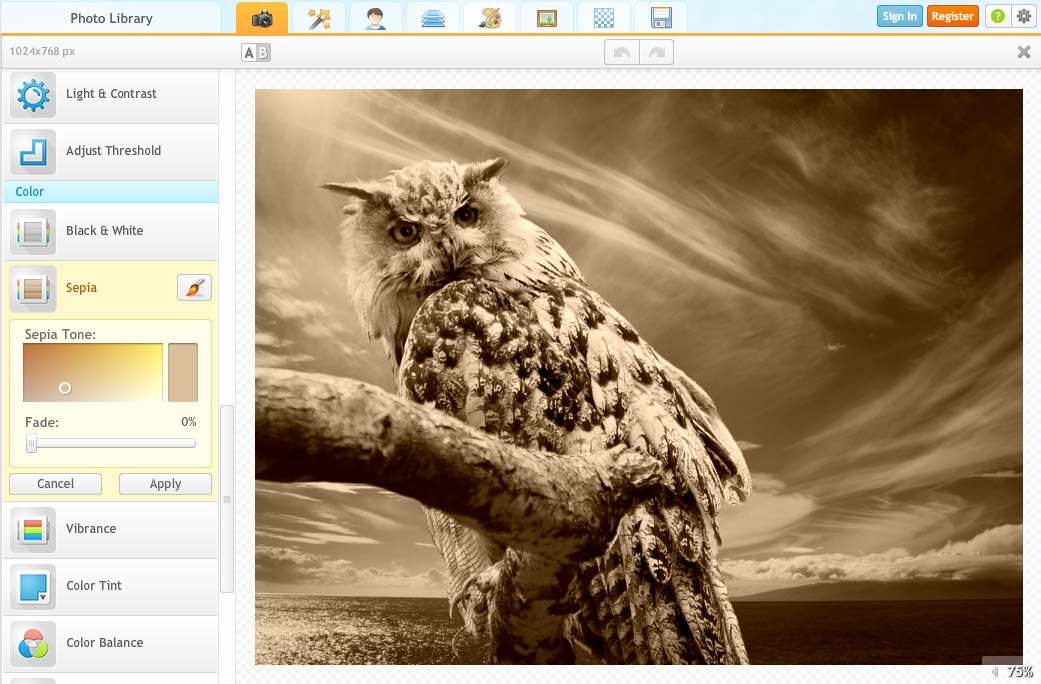The height and width of the screenshot is (684, 1041).
Task: Select the facial Touch Up tool
Action: tap(376, 17)
